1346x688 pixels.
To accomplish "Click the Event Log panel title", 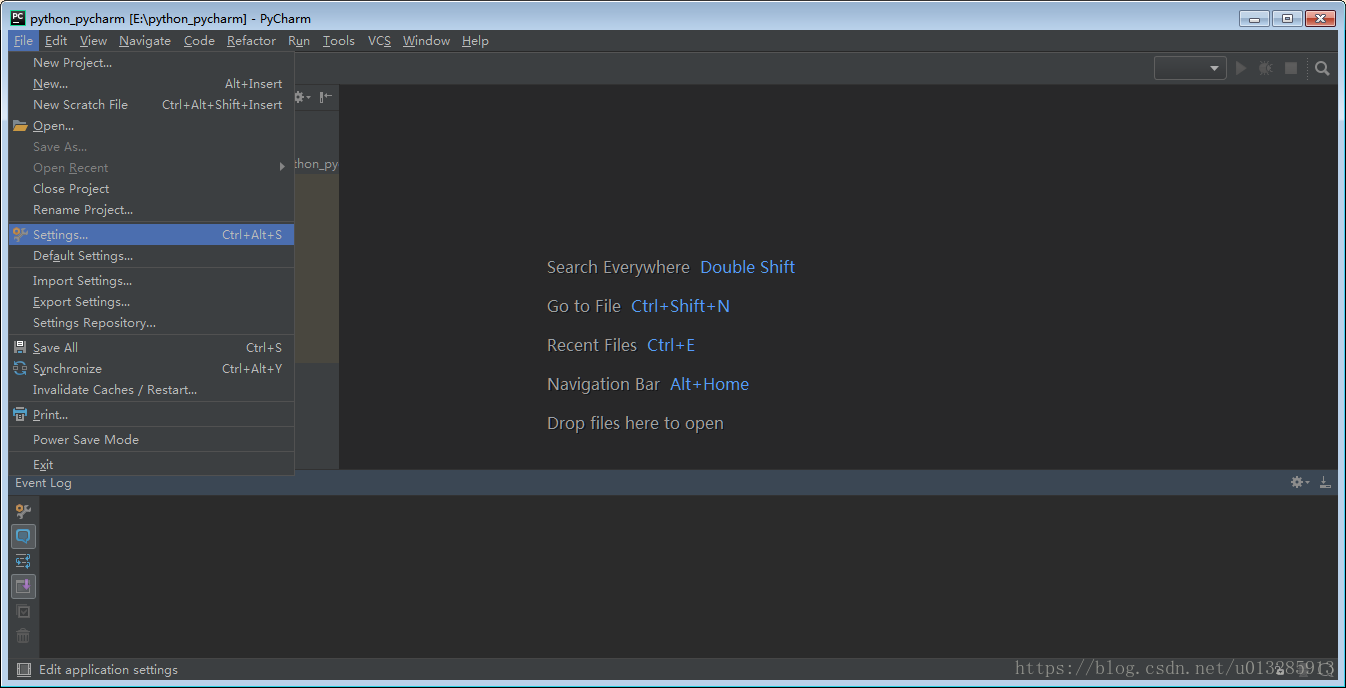I will 43,483.
